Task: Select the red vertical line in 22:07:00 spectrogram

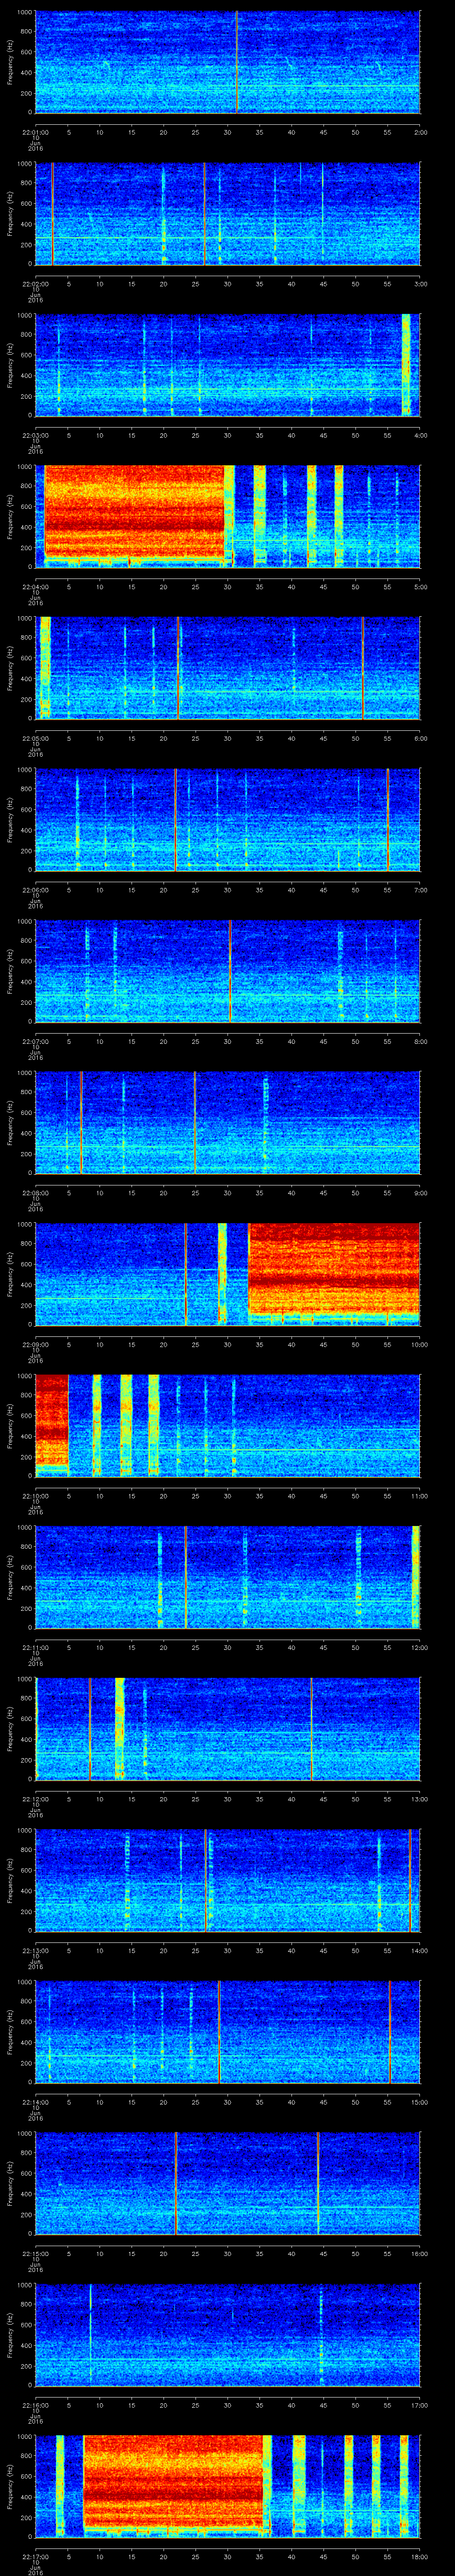Action: (230, 970)
